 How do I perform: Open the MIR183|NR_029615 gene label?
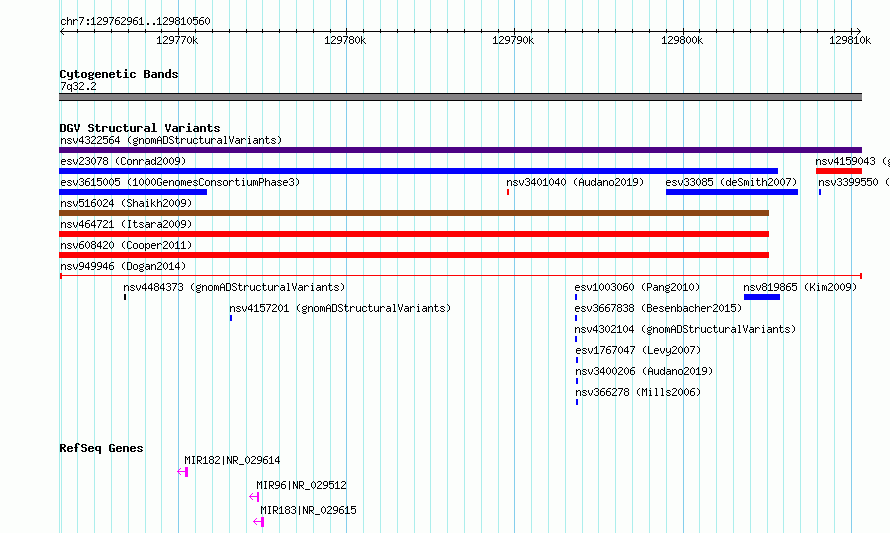[308, 510]
